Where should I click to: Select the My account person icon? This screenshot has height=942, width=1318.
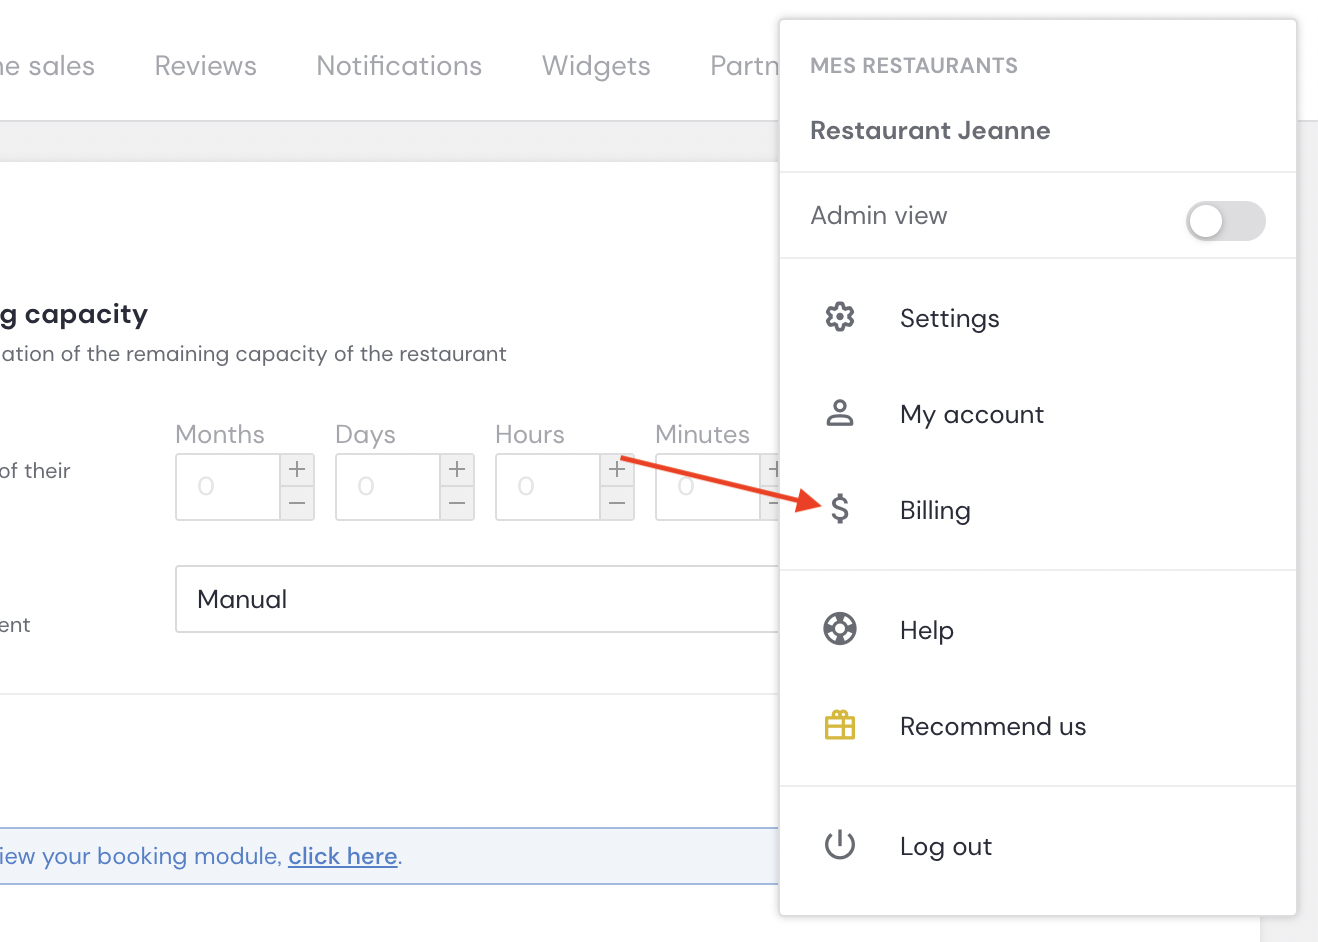point(840,413)
